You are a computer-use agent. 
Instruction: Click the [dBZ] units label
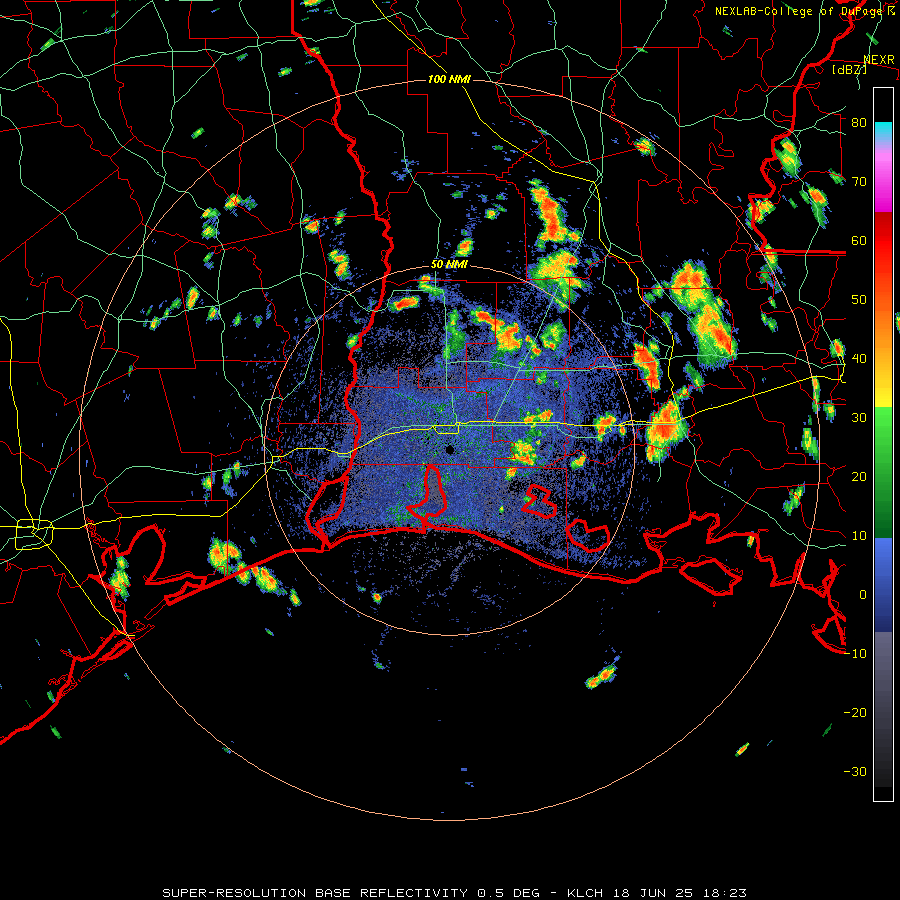pos(849,69)
